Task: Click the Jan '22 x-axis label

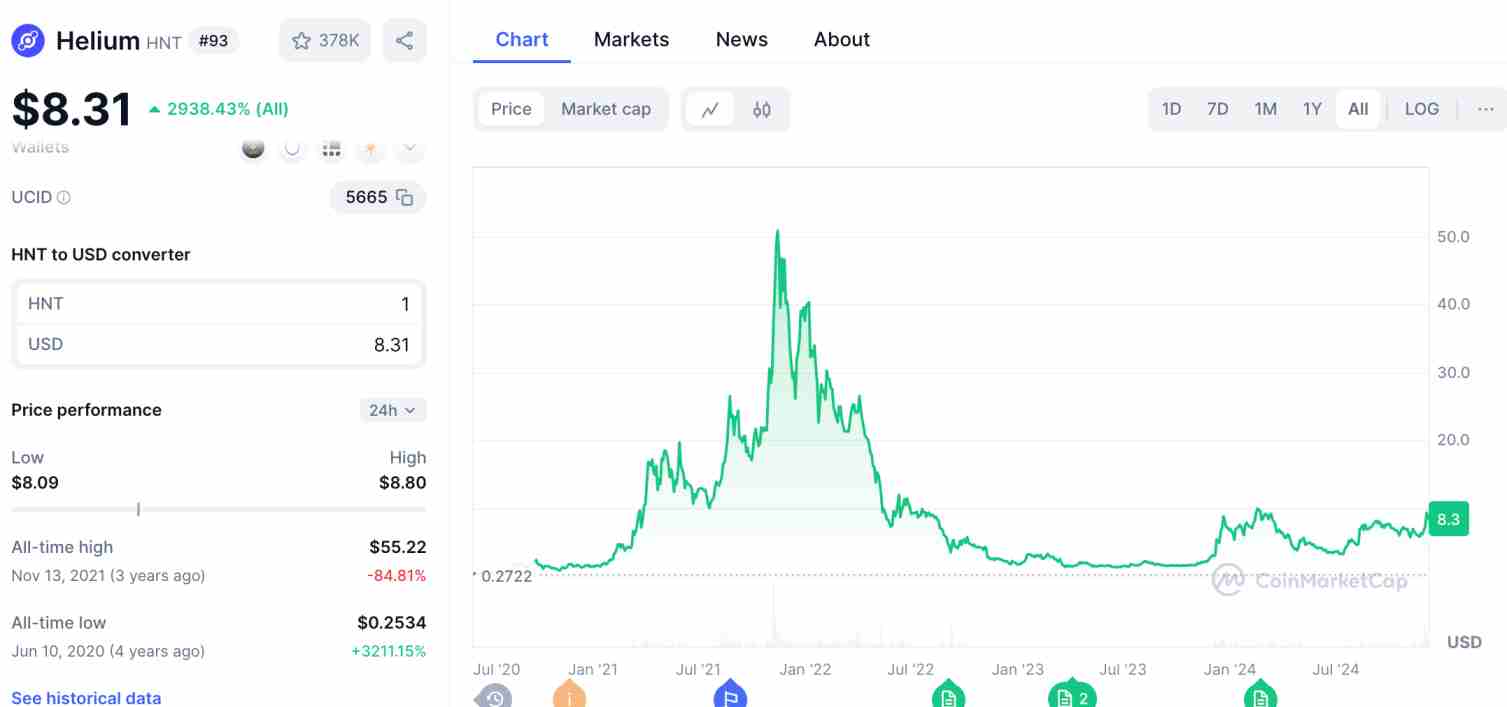Action: point(806,669)
